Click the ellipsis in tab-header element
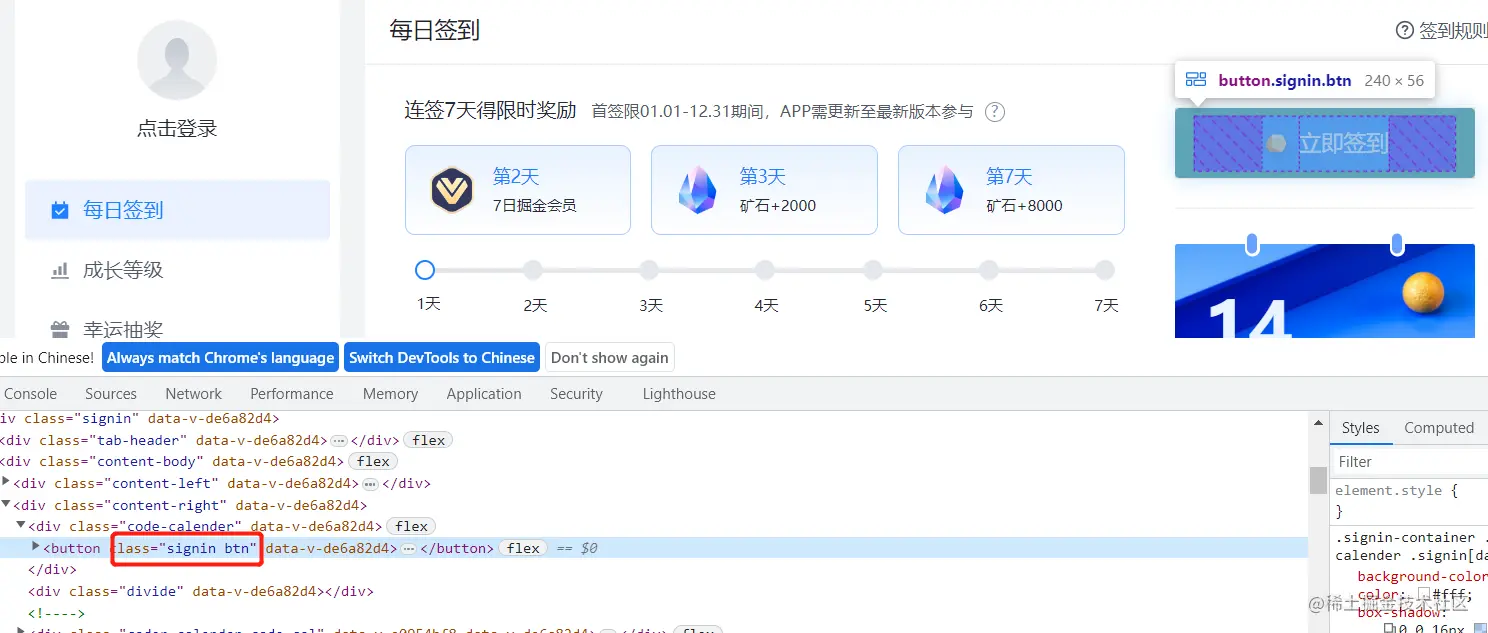The width and height of the screenshot is (1488, 633). click(339, 440)
